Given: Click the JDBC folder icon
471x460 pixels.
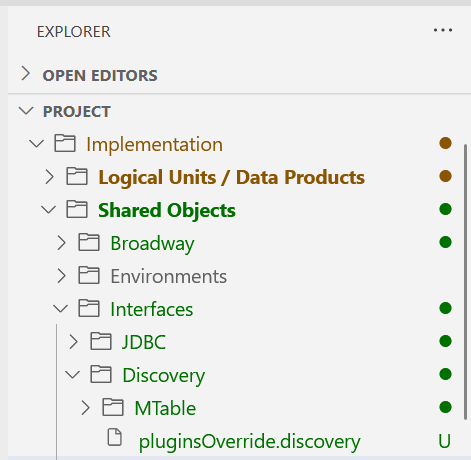Looking at the screenshot, I should [101, 341].
